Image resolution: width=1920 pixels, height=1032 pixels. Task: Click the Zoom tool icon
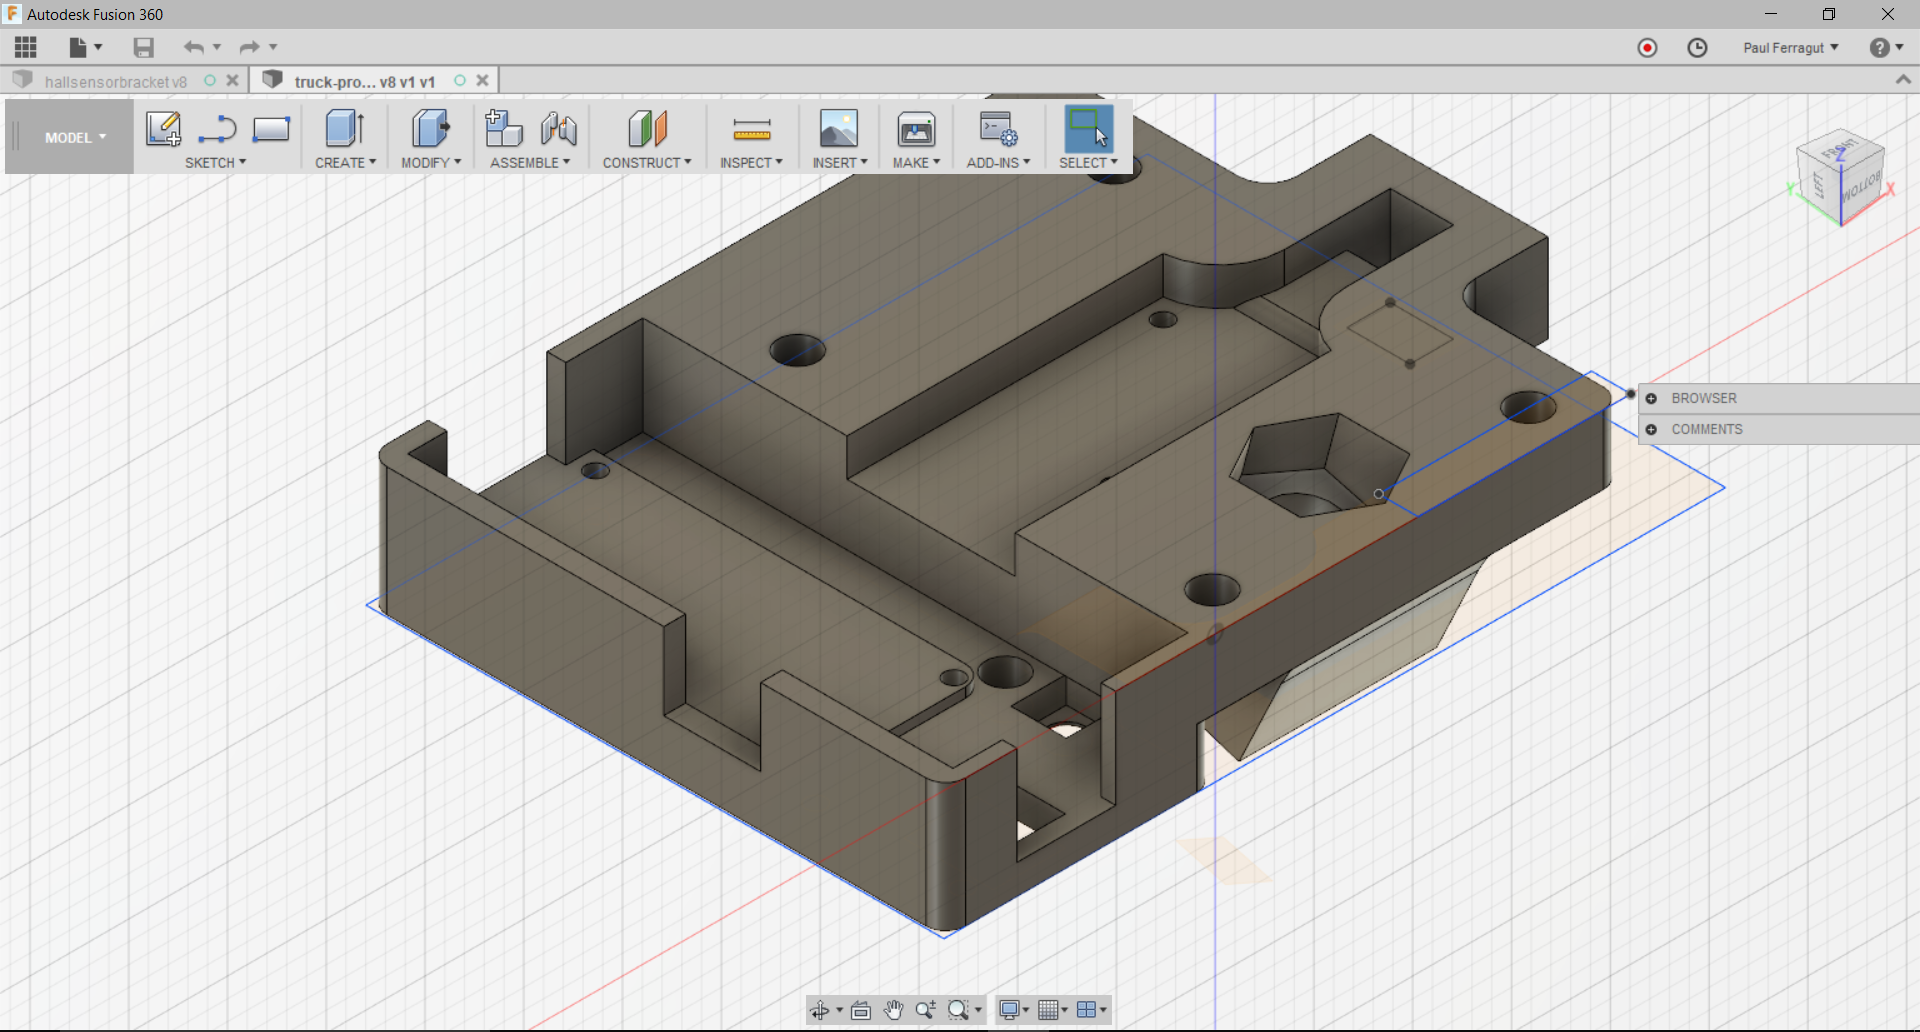click(925, 1010)
